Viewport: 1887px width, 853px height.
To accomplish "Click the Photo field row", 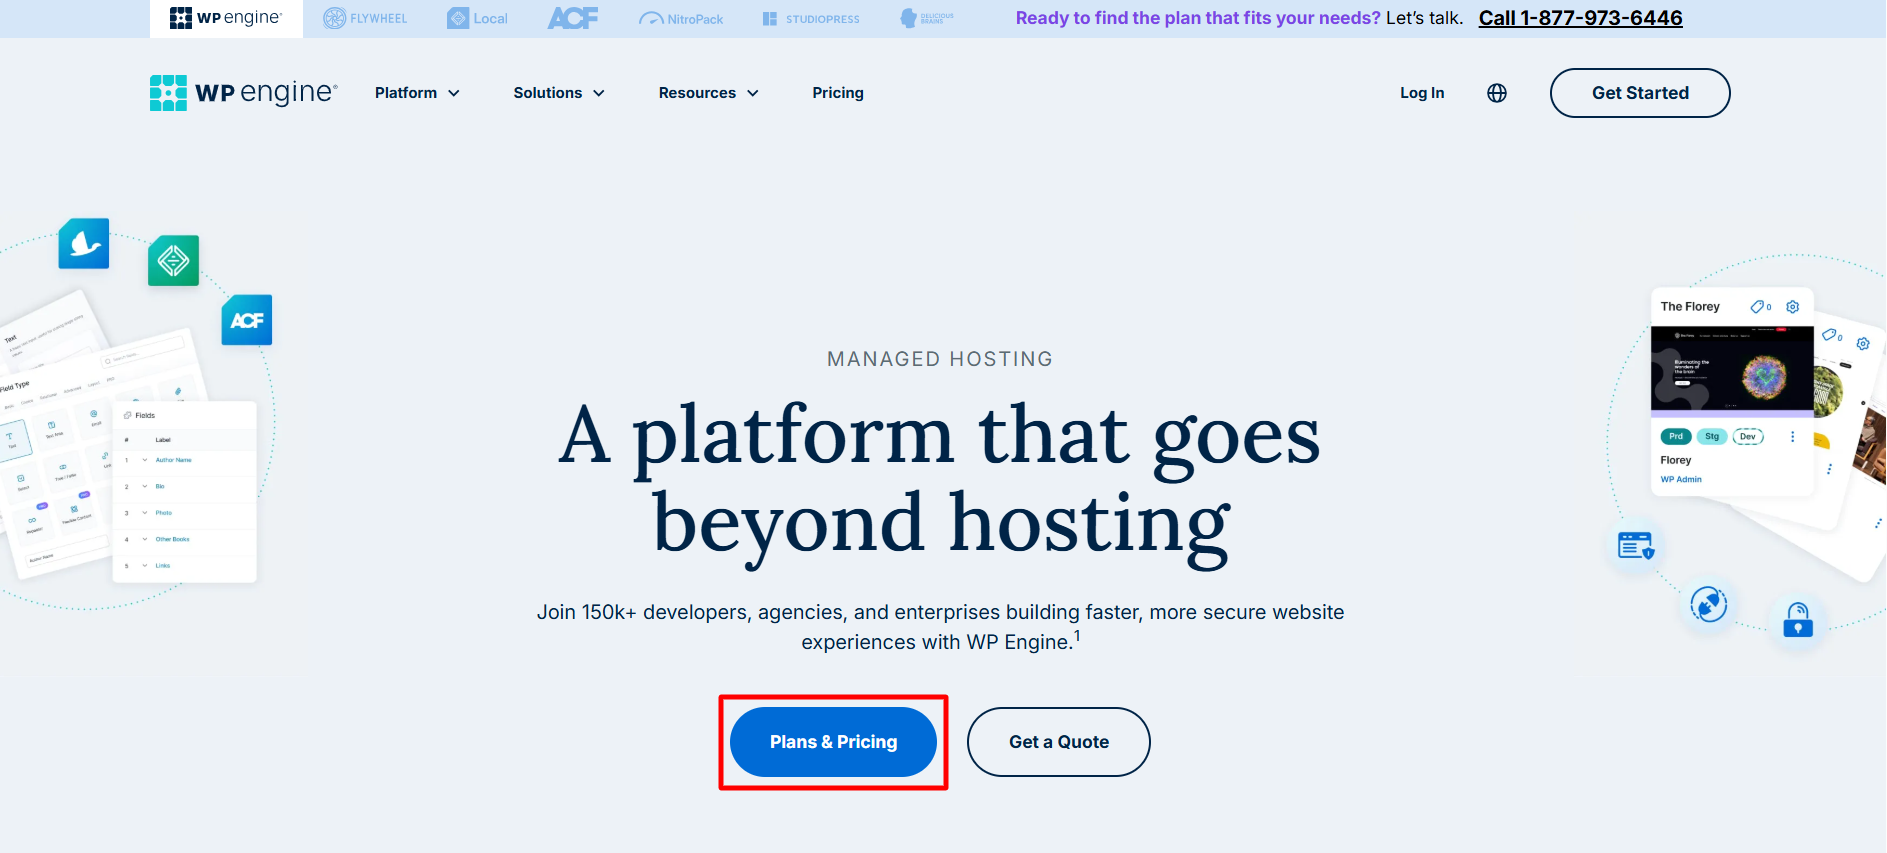I will (185, 513).
